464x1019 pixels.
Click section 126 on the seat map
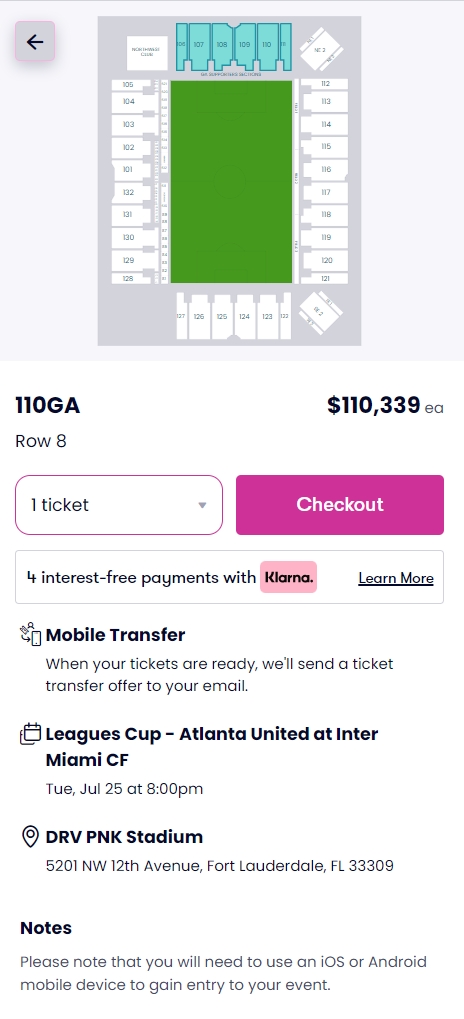tap(199, 316)
